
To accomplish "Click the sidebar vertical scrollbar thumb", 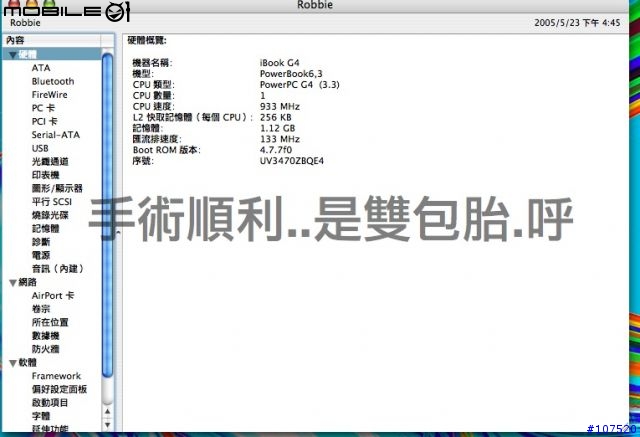I will pyautogui.click(x=108, y=215).
